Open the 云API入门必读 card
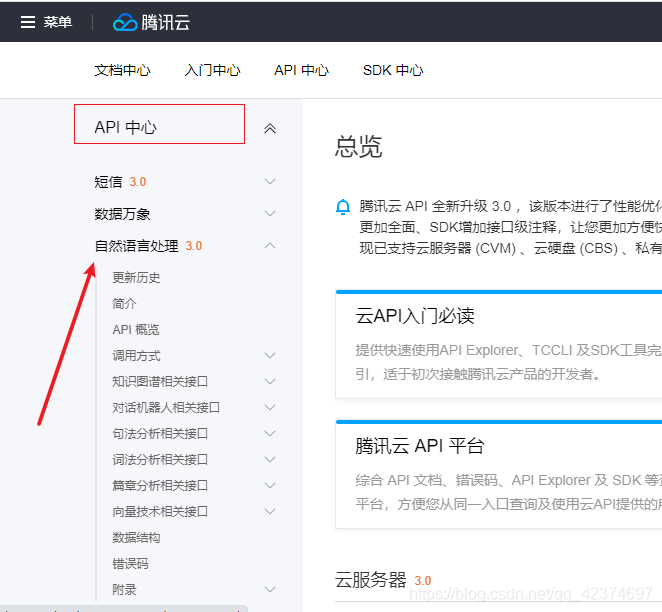This screenshot has width=662, height=612. tap(499, 344)
